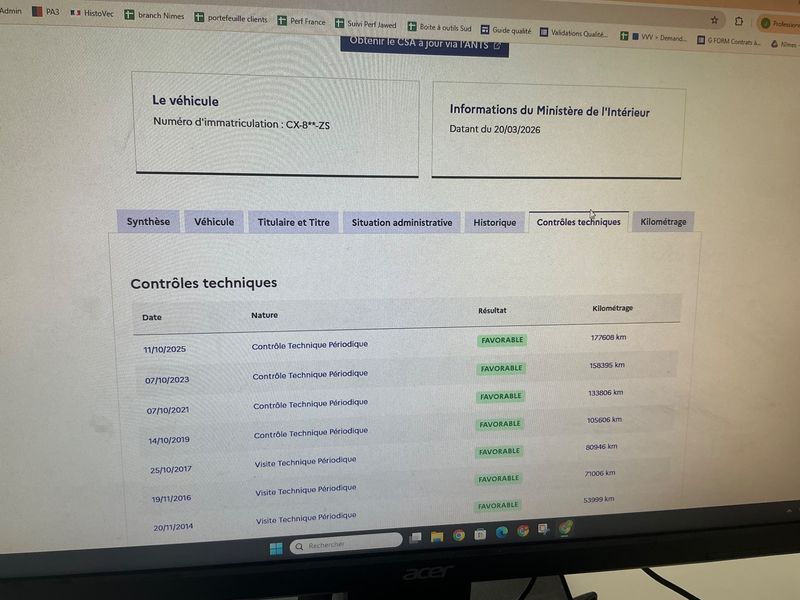This screenshot has height=600, width=800.
Task: Switch to the Historique tab
Action: pyautogui.click(x=494, y=222)
